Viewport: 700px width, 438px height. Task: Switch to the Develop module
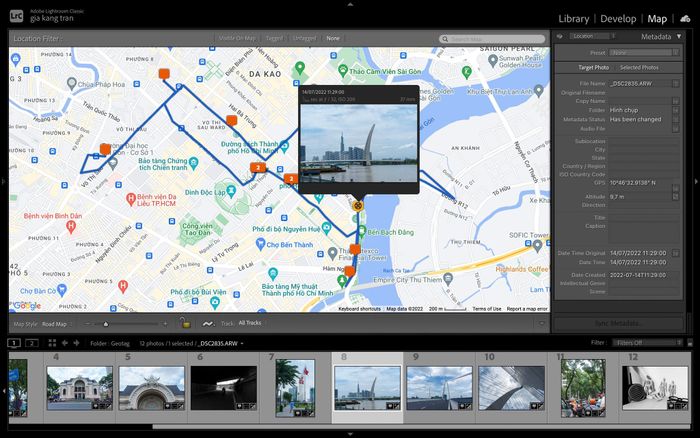point(618,19)
